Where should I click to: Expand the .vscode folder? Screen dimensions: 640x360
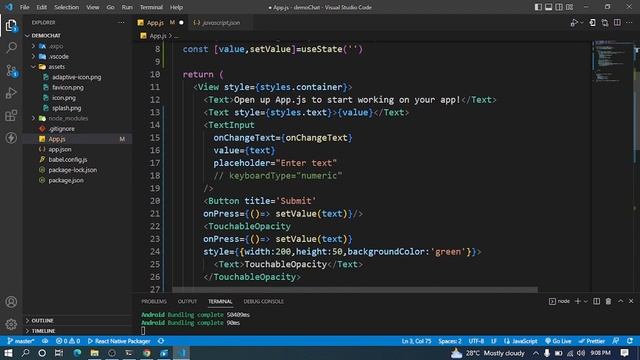point(78,56)
